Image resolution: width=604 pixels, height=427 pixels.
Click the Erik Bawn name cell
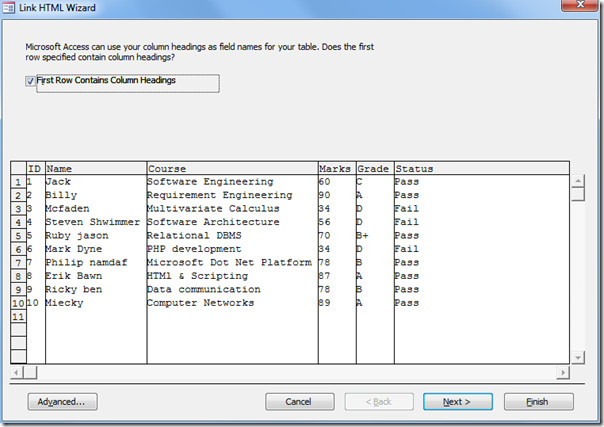(x=96, y=276)
